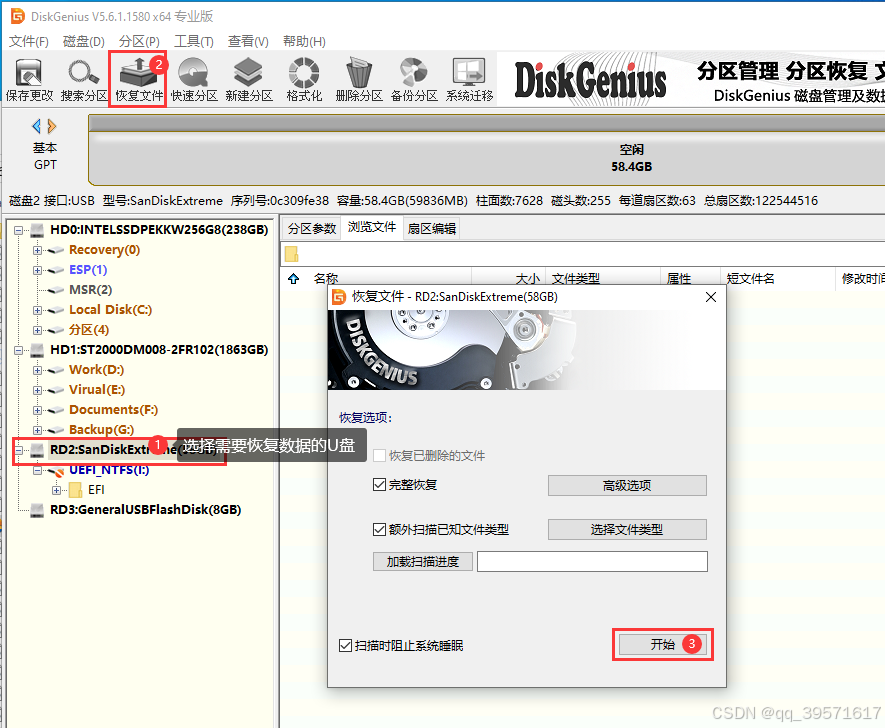Open 选择文件类型 file type selection
Screen dimensions: 885x728
tap(627, 530)
